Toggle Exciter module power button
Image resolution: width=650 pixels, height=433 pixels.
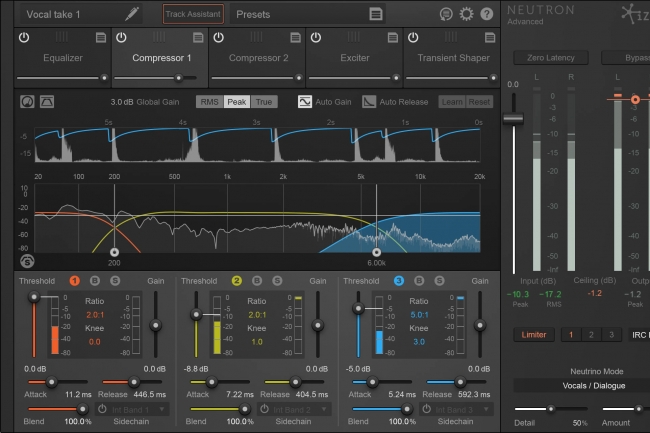point(316,37)
